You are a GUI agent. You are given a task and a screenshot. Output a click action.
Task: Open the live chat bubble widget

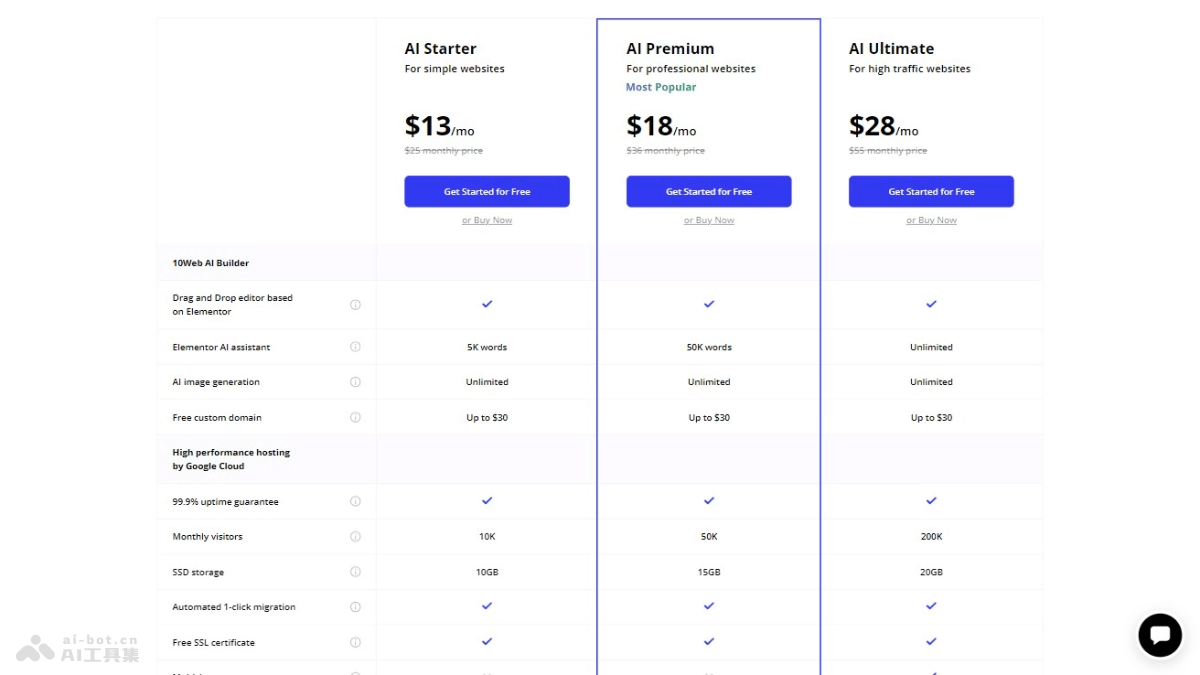[1160, 635]
